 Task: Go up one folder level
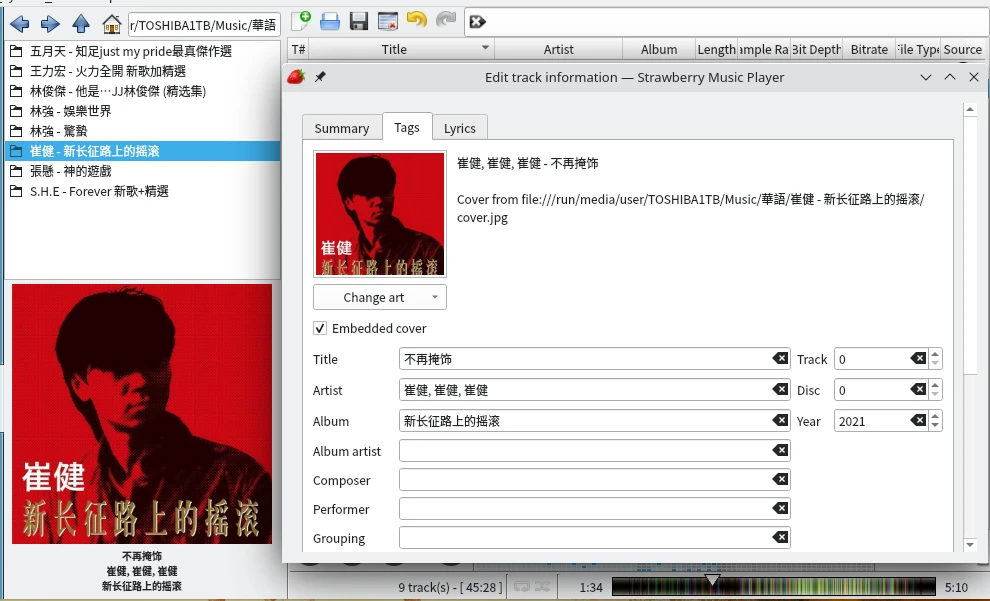click(x=81, y=24)
